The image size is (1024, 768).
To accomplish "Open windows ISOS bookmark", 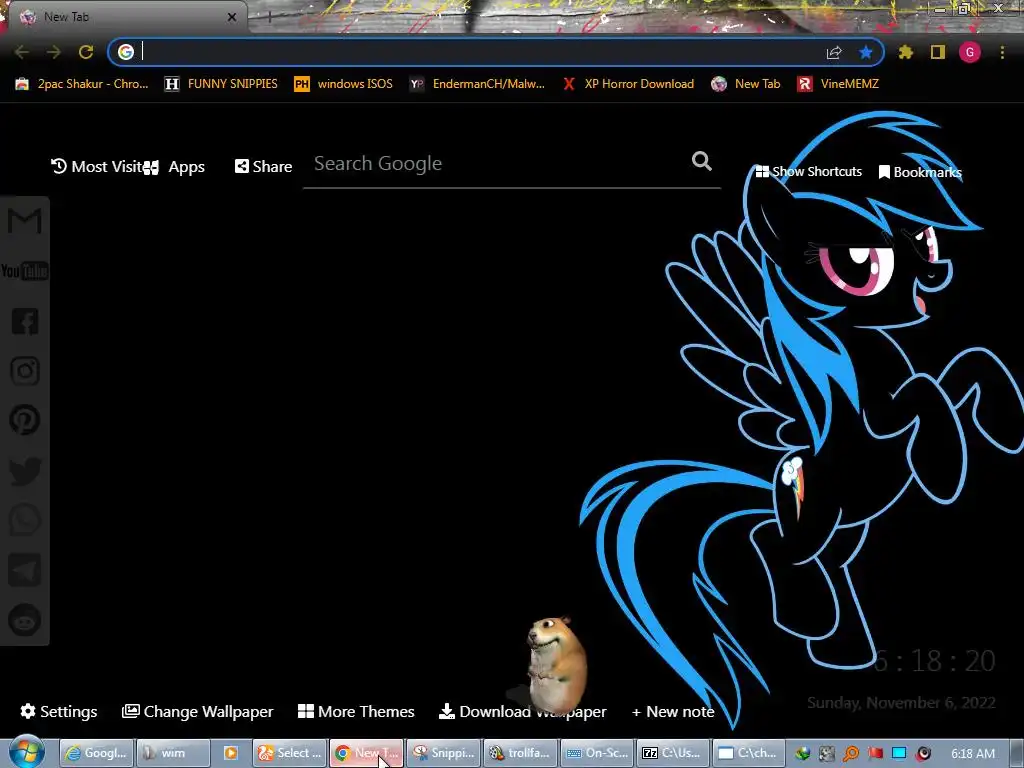I will pyautogui.click(x=344, y=84).
